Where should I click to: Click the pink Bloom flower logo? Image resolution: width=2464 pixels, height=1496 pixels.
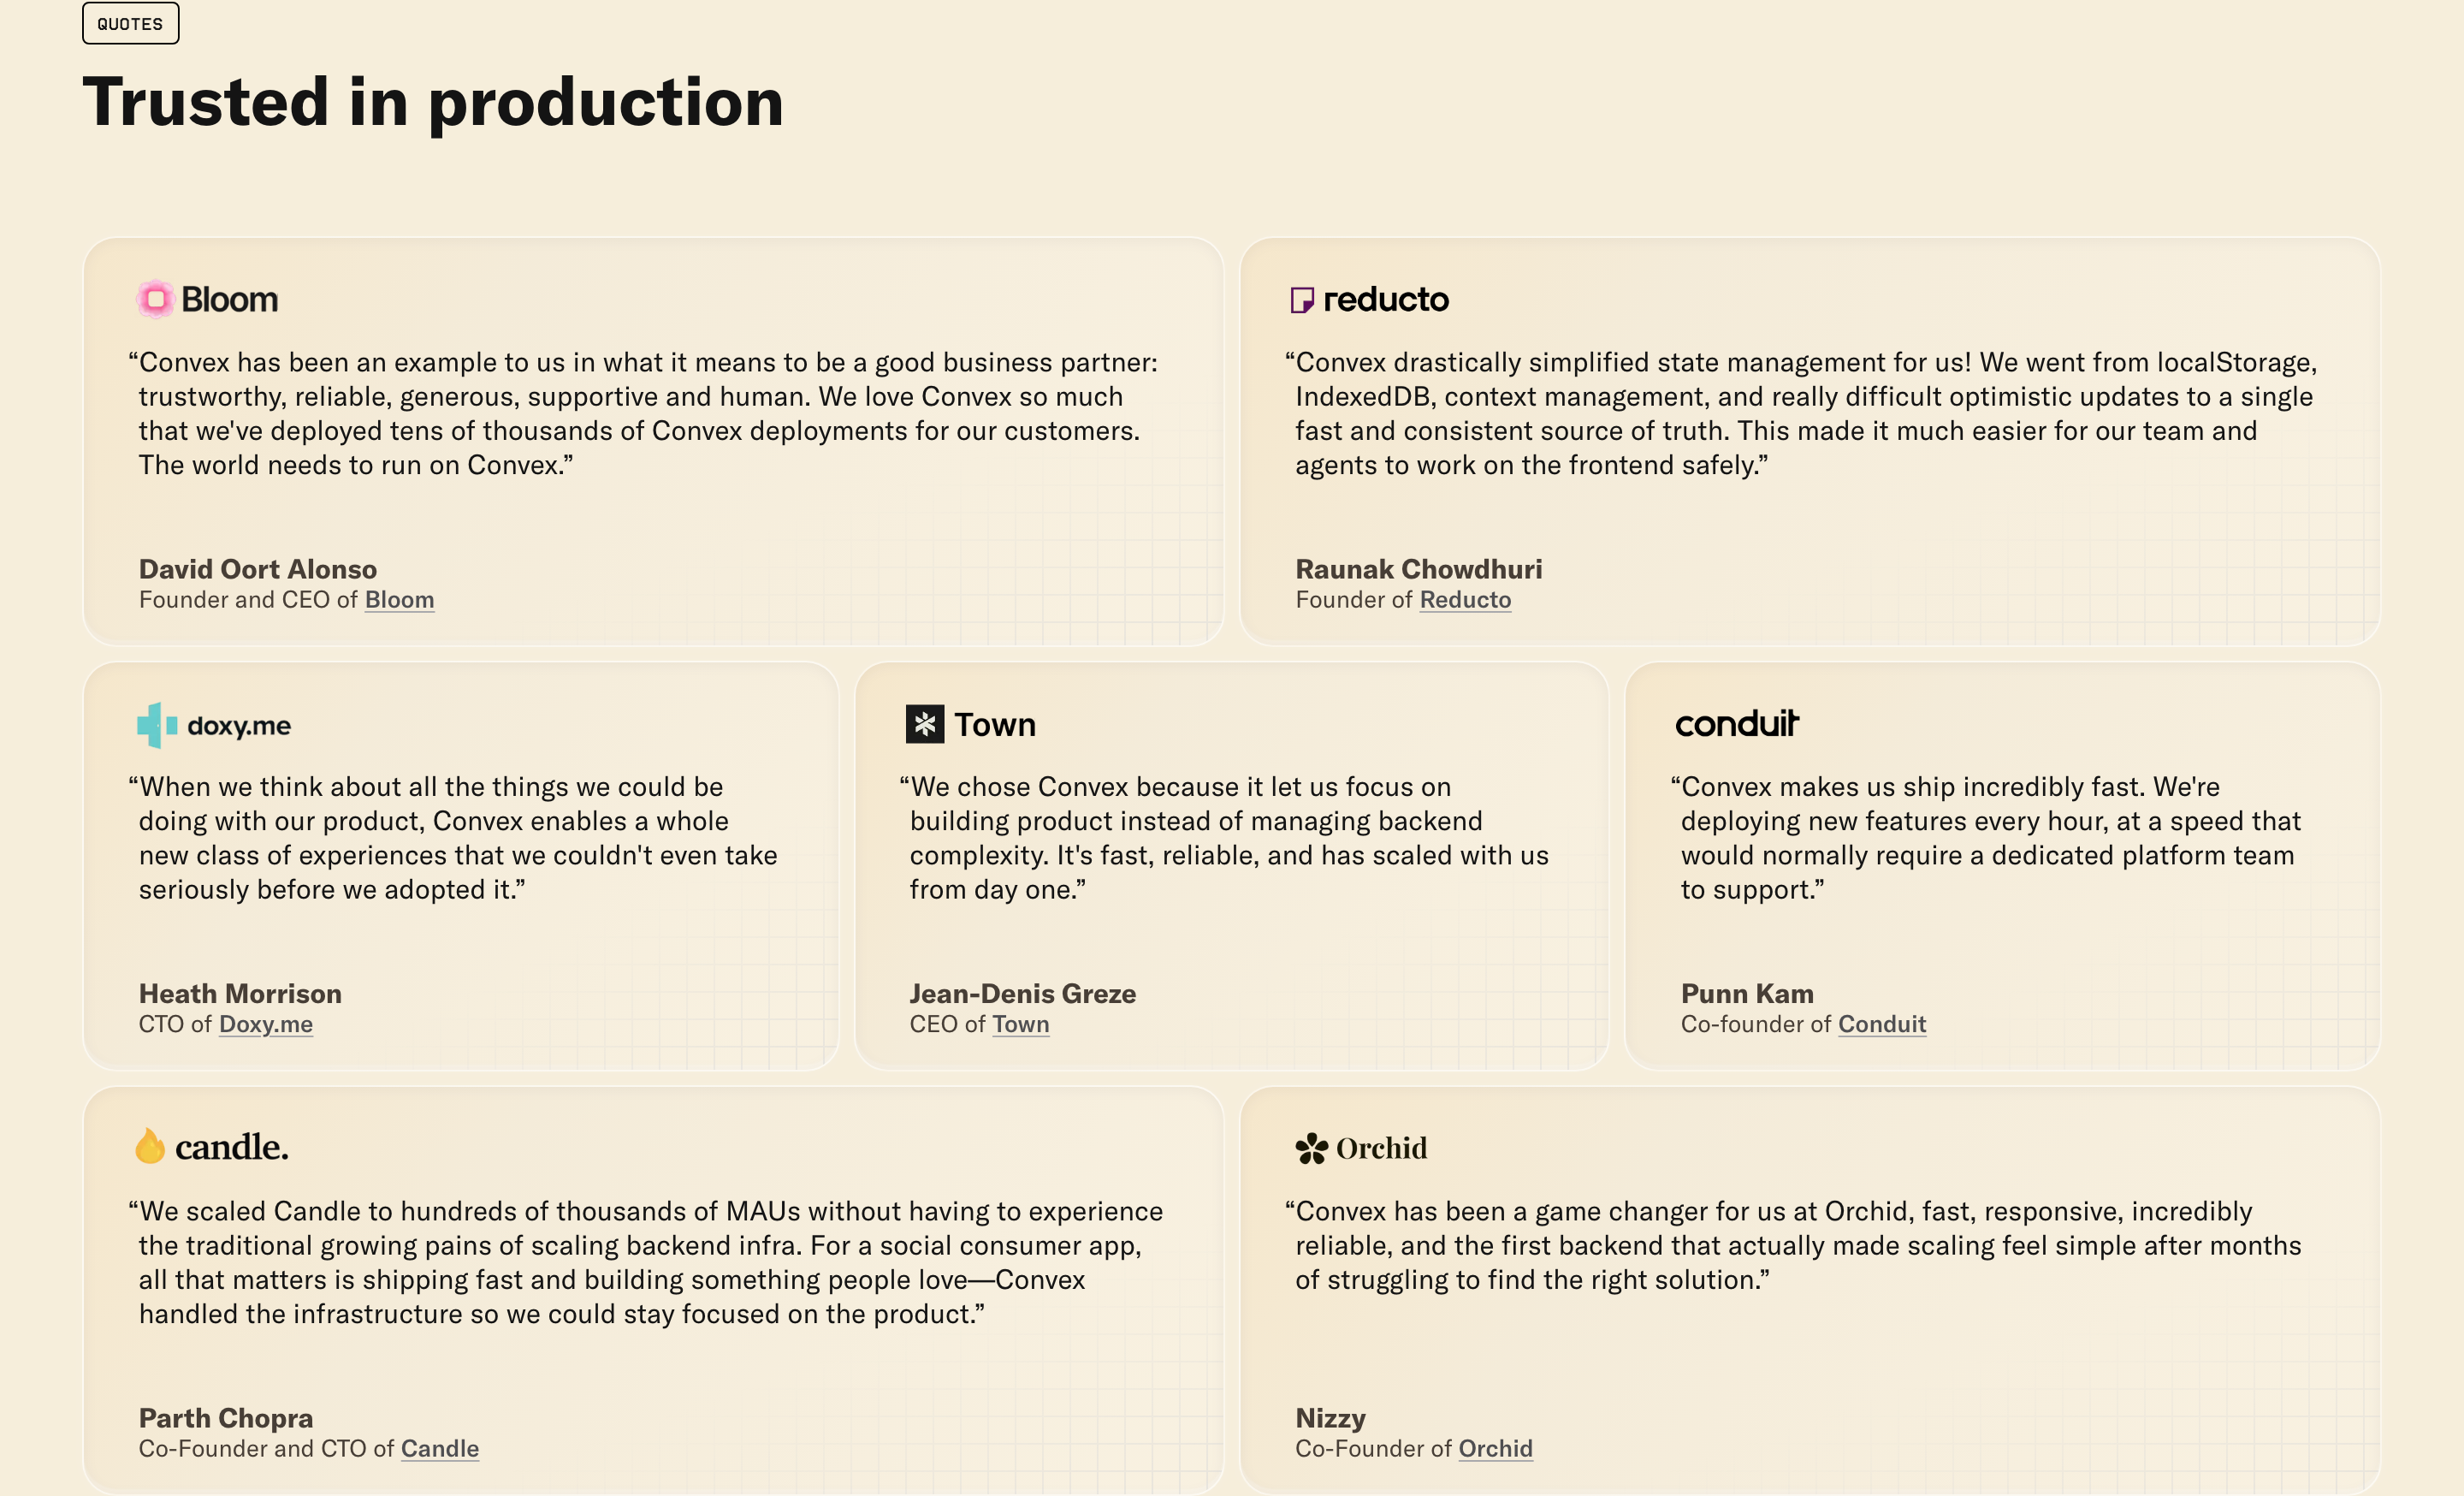[x=155, y=299]
